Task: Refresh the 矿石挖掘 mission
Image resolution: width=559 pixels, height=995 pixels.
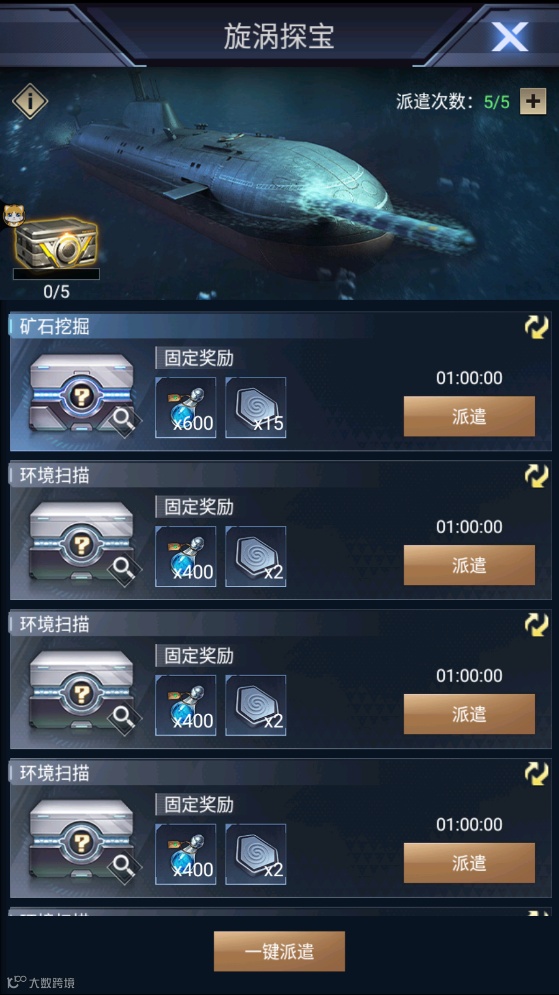Action: point(536,326)
